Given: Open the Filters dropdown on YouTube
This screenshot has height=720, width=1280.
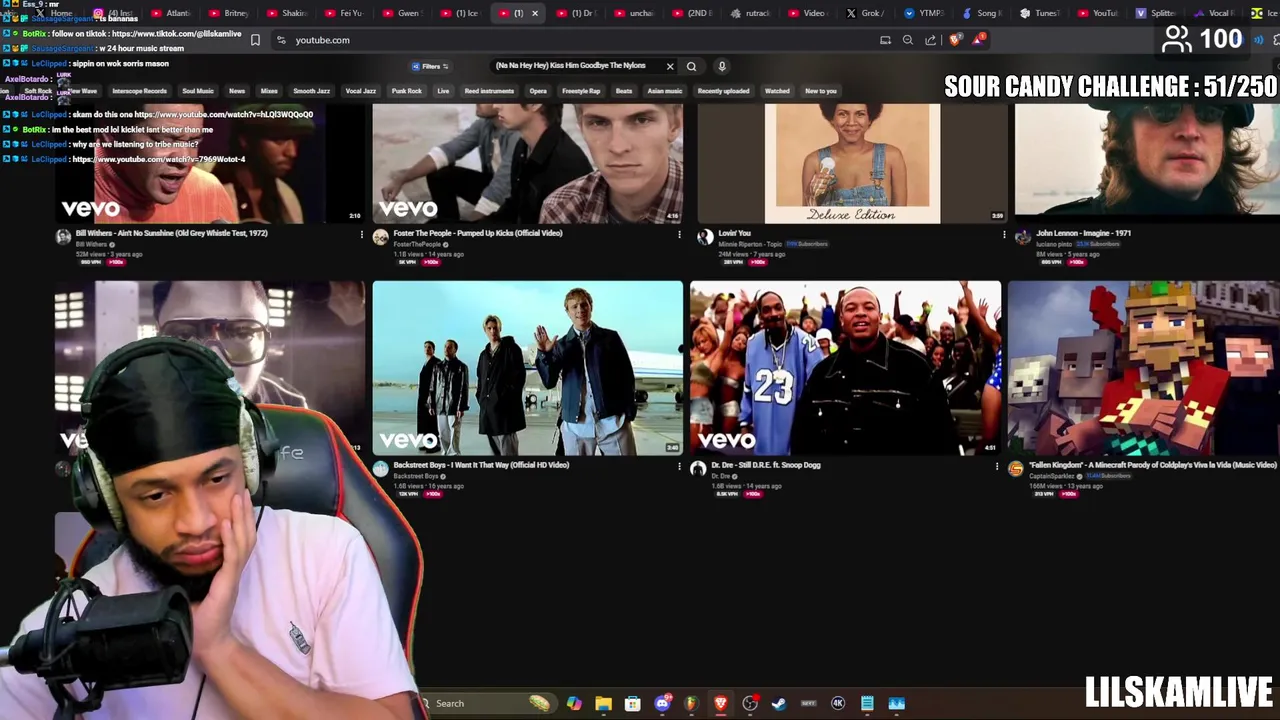Looking at the screenshot, I should [x=431, y=66].
